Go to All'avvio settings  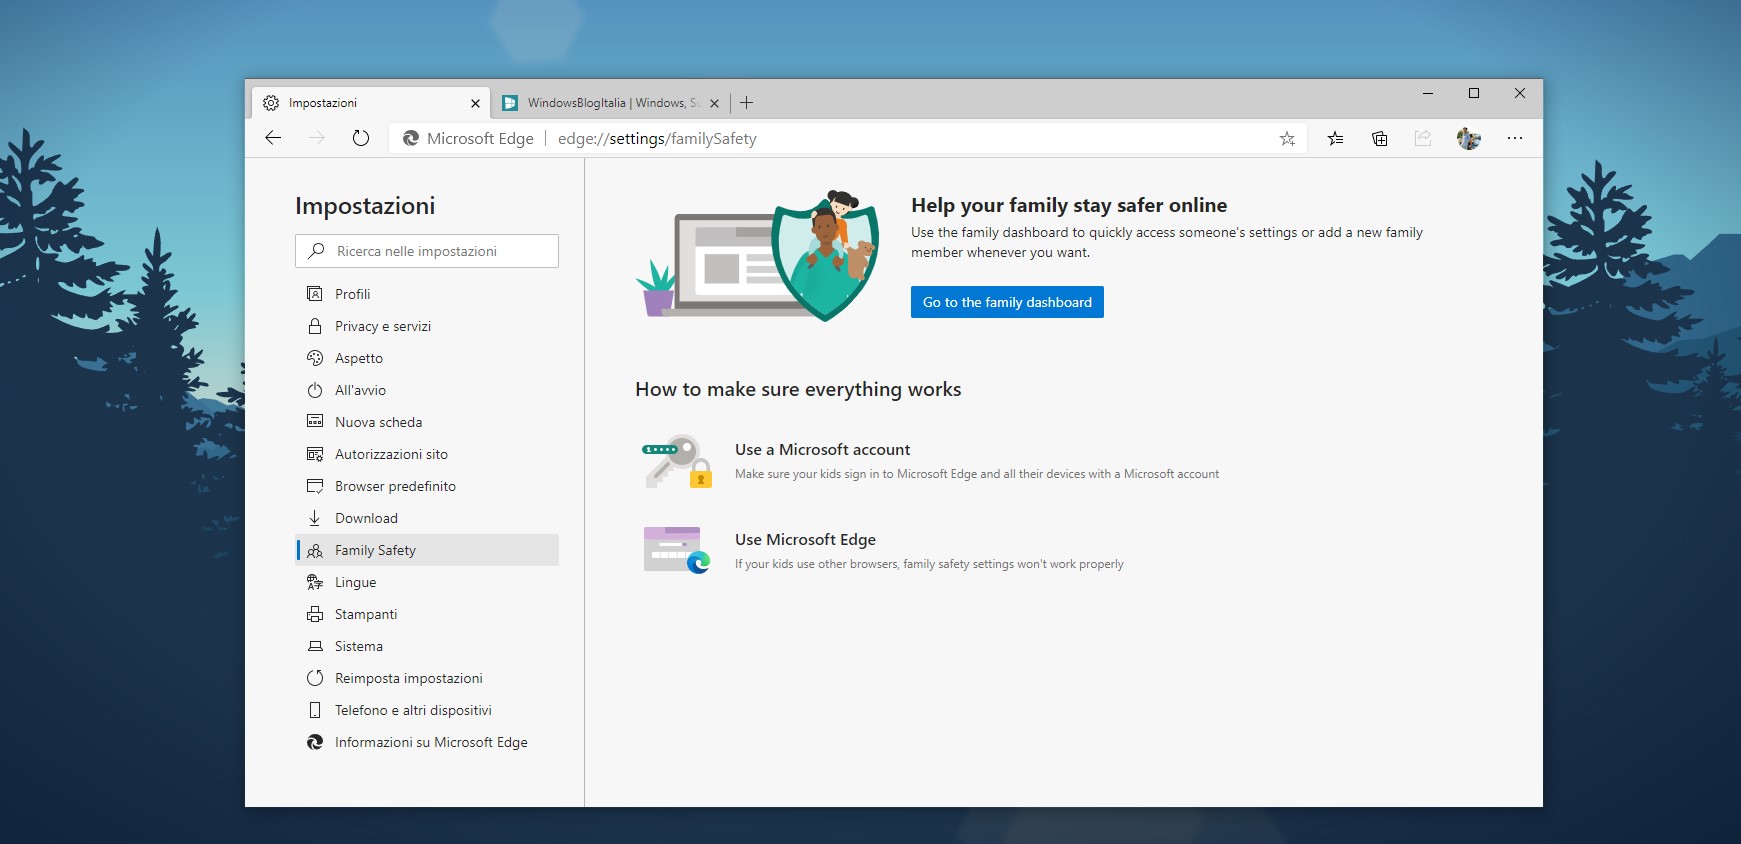427,390
